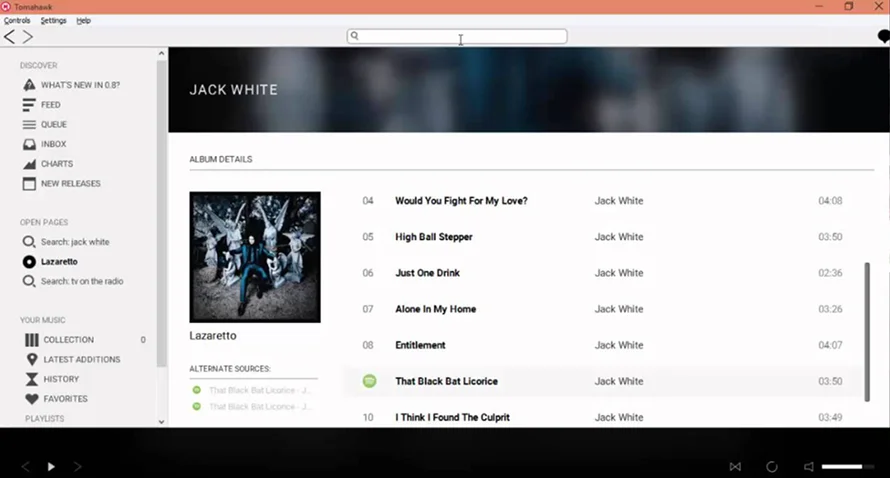Click the sidebar scroll-down arrow

coord(162,422)
